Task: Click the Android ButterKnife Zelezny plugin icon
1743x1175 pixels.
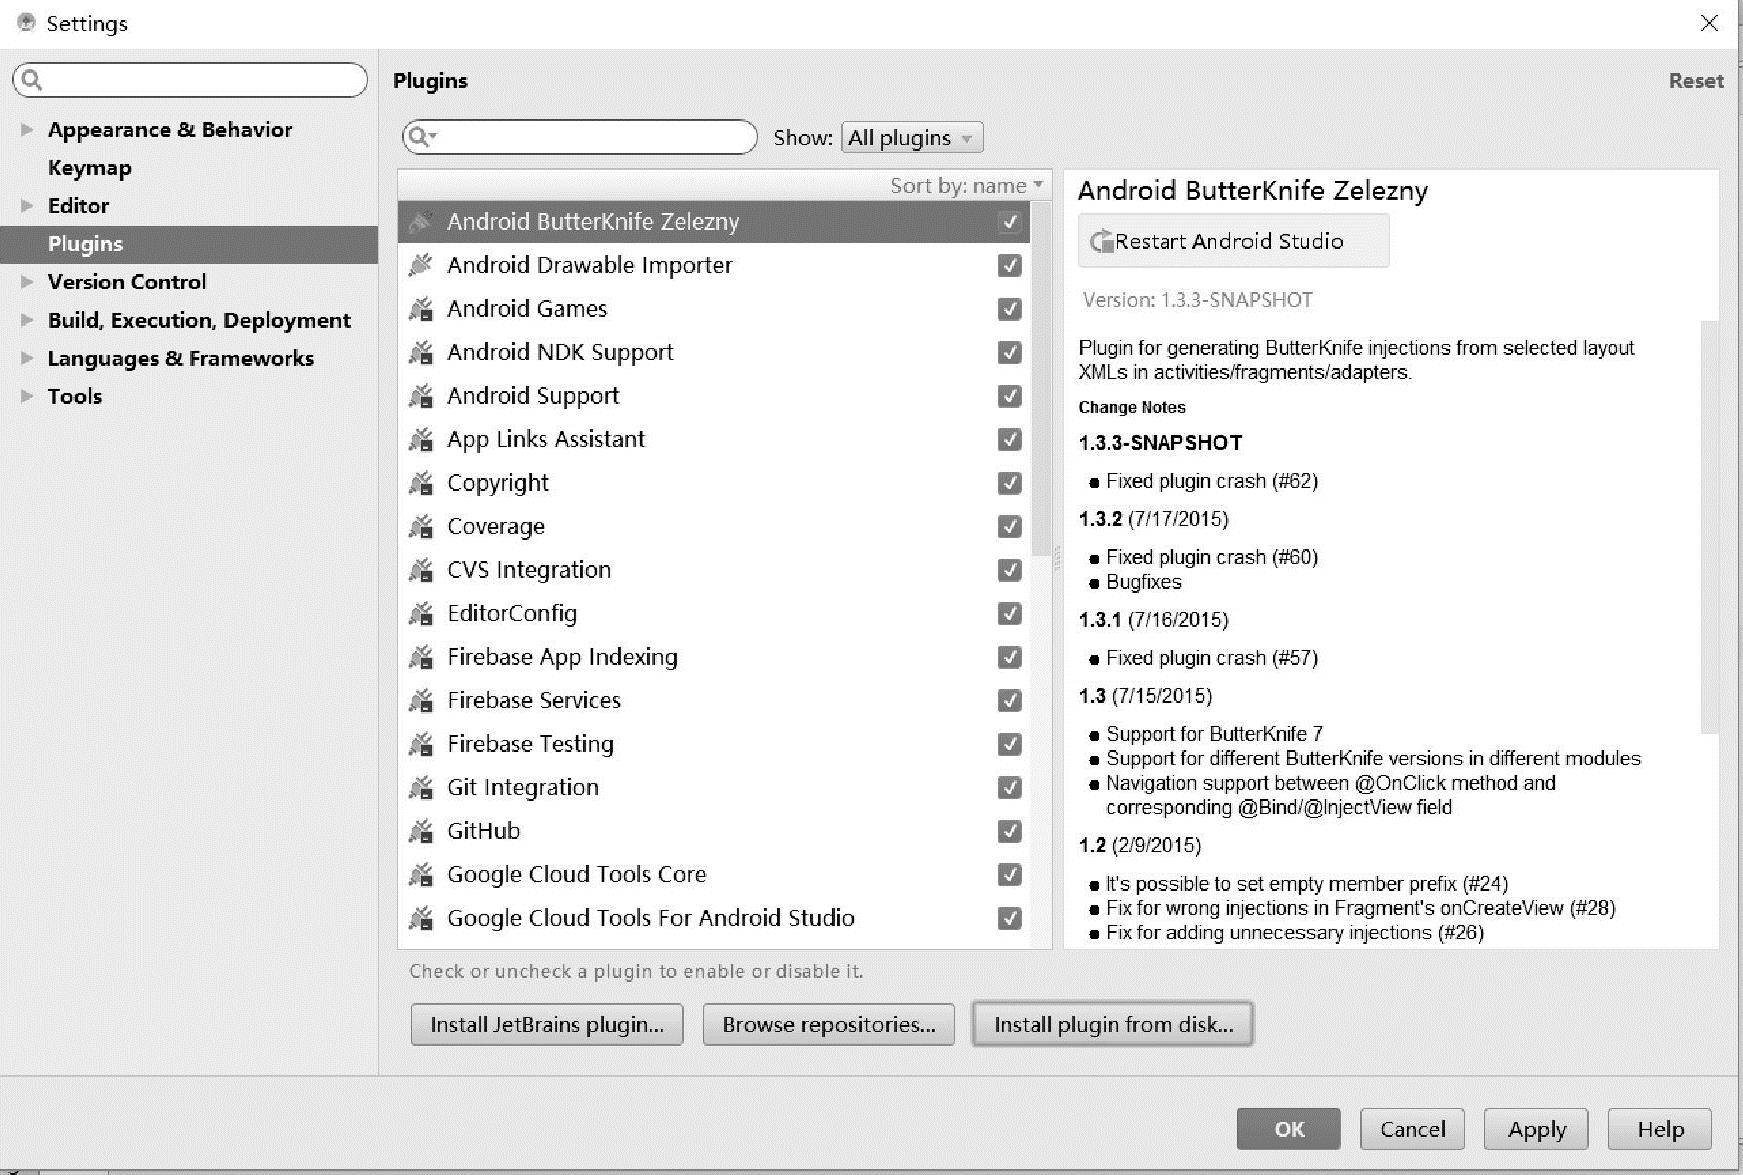Action: 421,222
